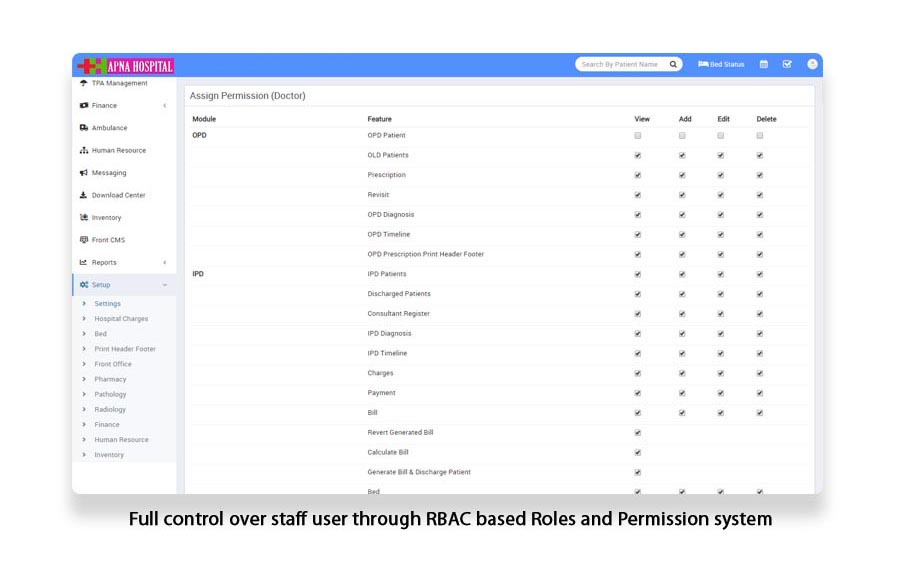The height and width of the screenshot is (572, 900).
Task: Open the Front CMS menu
Action: pos(108,240)
